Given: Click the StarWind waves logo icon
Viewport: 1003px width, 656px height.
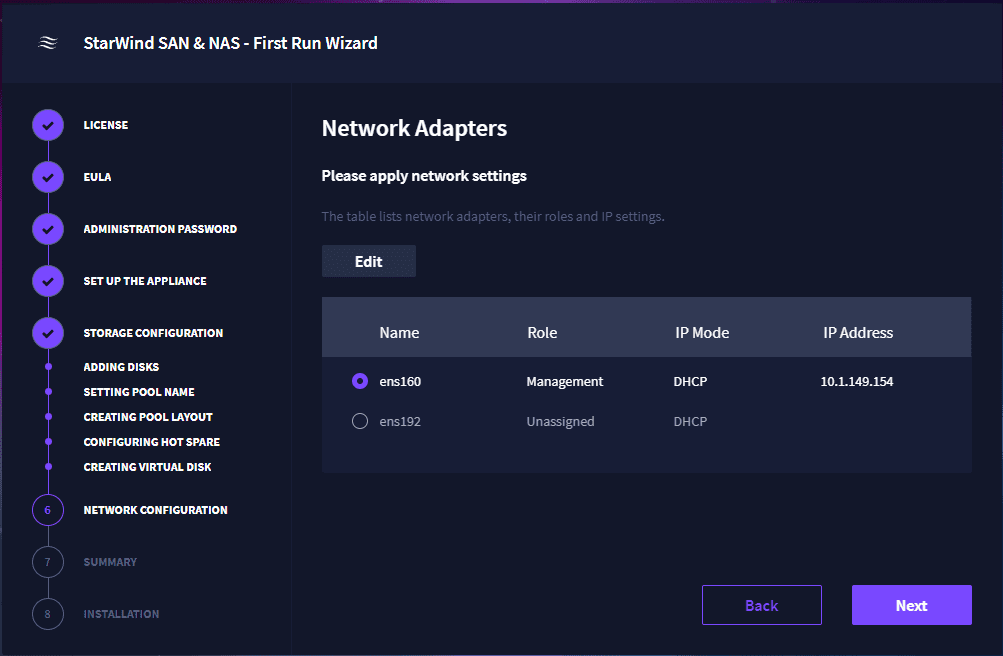Looking at the screenshot, I should coord(48,43).
